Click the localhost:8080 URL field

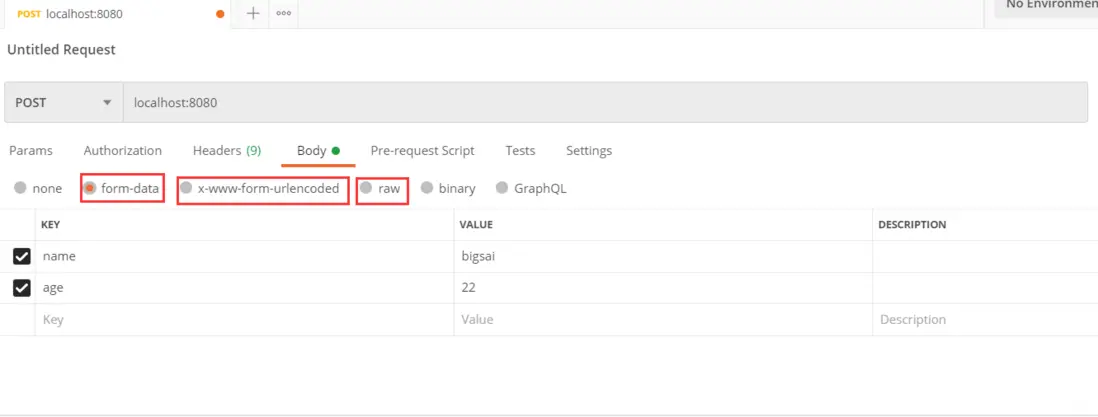[x=600, y=102]
